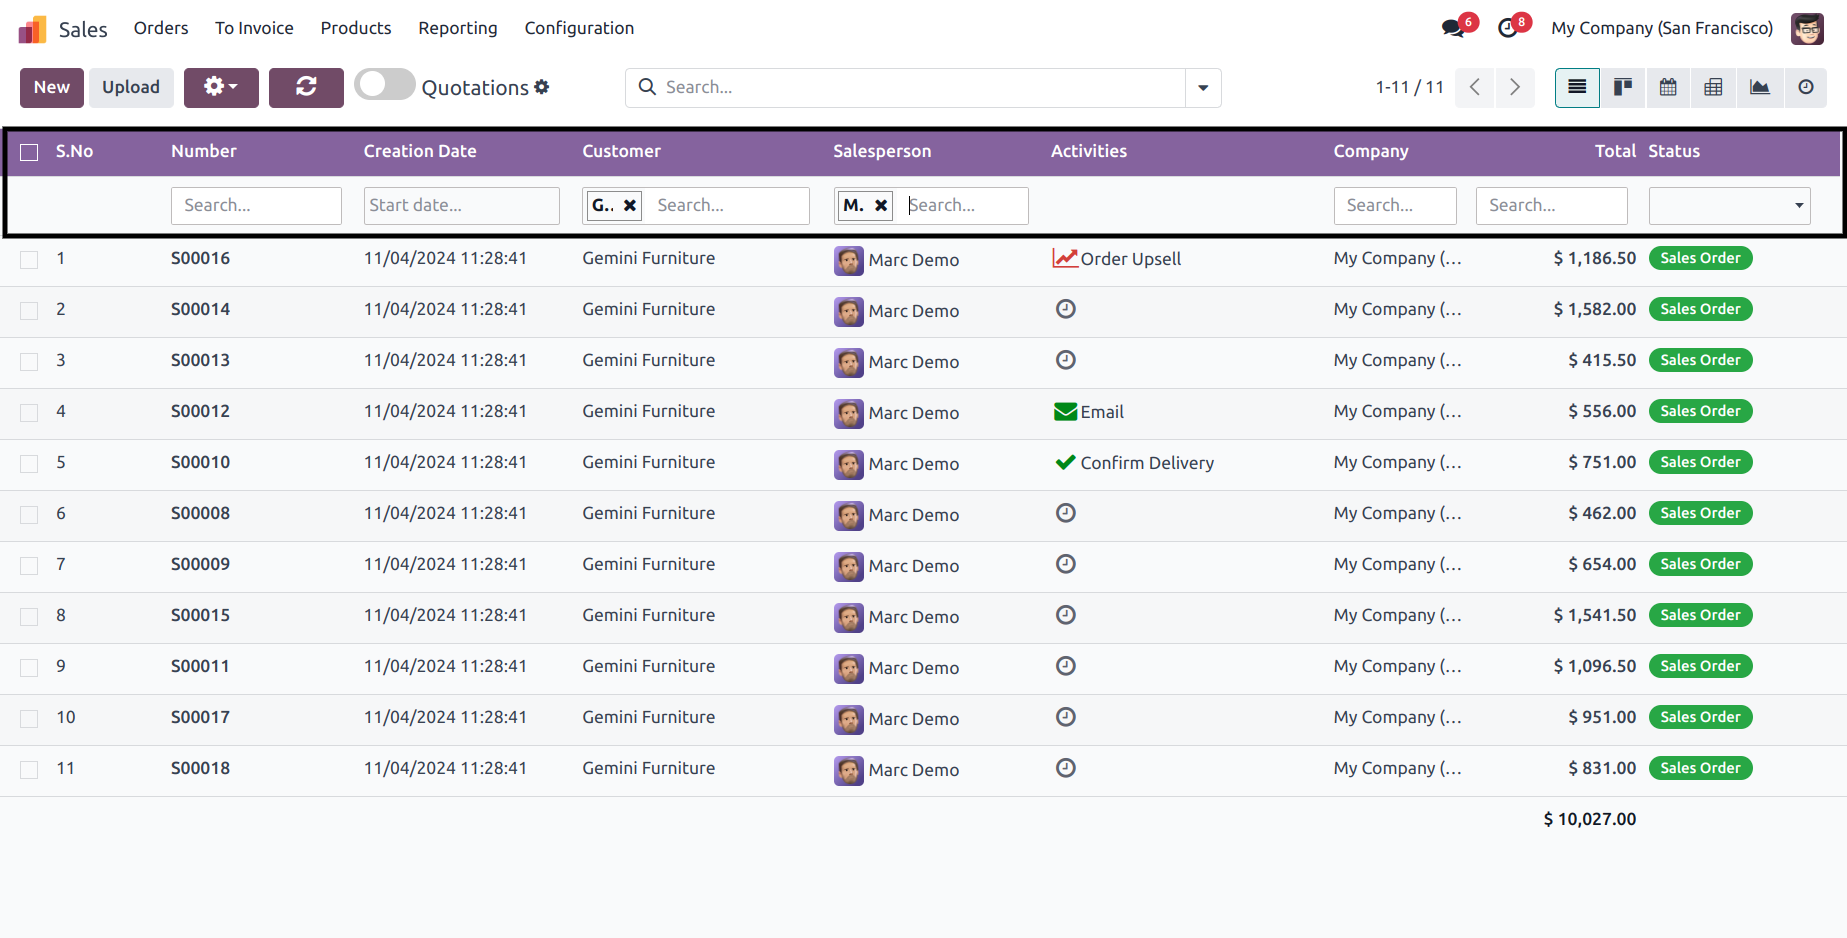This screenshot has width=1847, height=938.
Task: Switch to calendar view
Action: (1668, 87)
